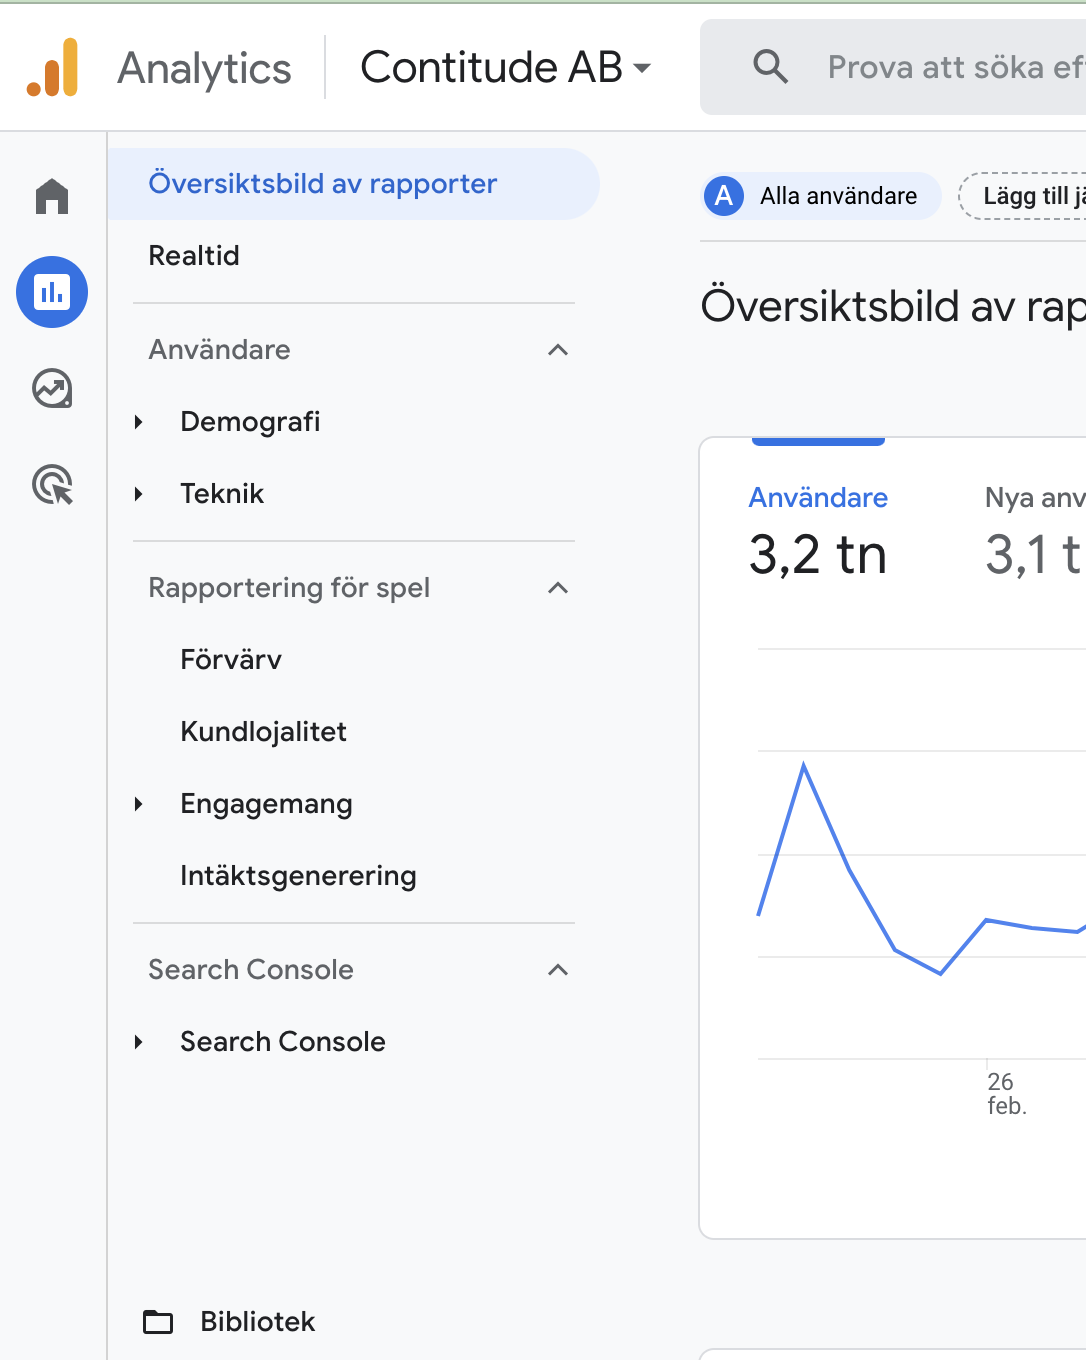Open the Search Console report item
Image resolution: width=1086 pixels, height=1360 pixels.
(x=283, y=1042)
